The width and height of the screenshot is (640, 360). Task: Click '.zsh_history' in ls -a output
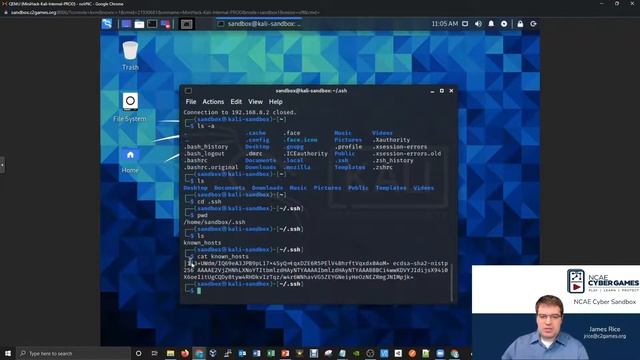tap(393, 160)
